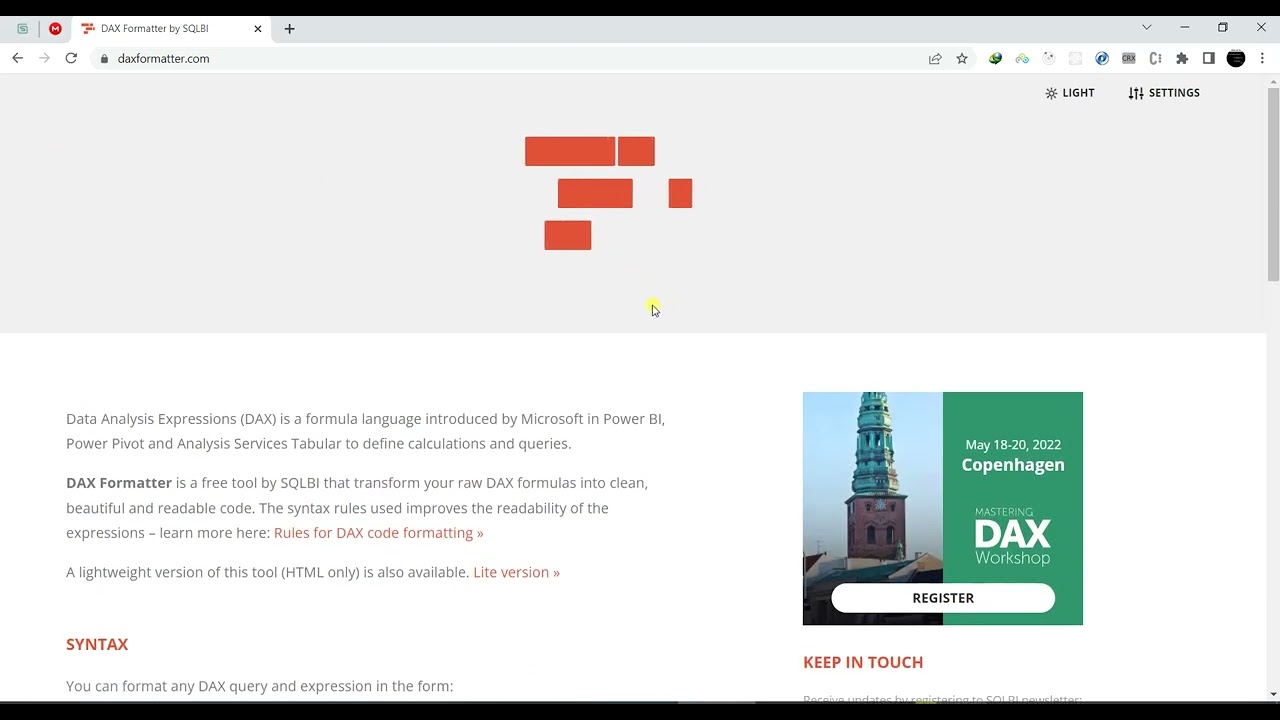Image resolution: width=1280 pixels, height=720 pixels.
Task: Click the page's vertical scrollbar thumb
Action: (1273, 185)
